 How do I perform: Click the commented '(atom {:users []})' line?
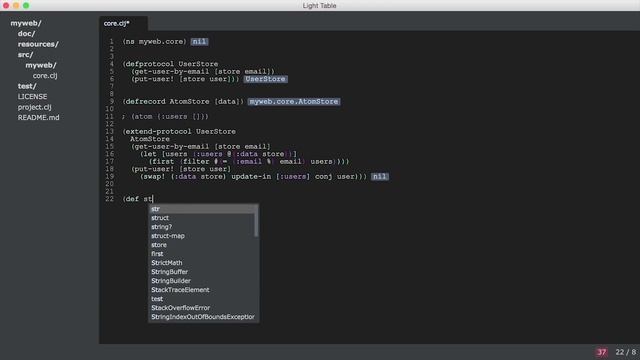[x=165, y=117]
